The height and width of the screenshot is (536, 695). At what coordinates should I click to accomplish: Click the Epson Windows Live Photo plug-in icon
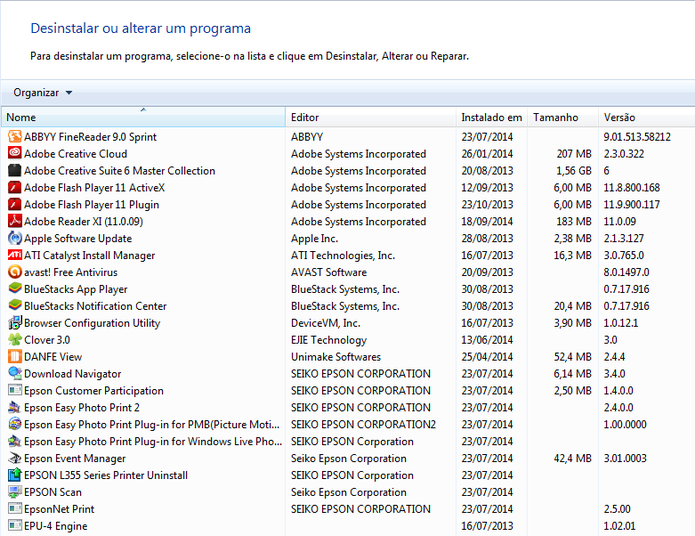15,441
